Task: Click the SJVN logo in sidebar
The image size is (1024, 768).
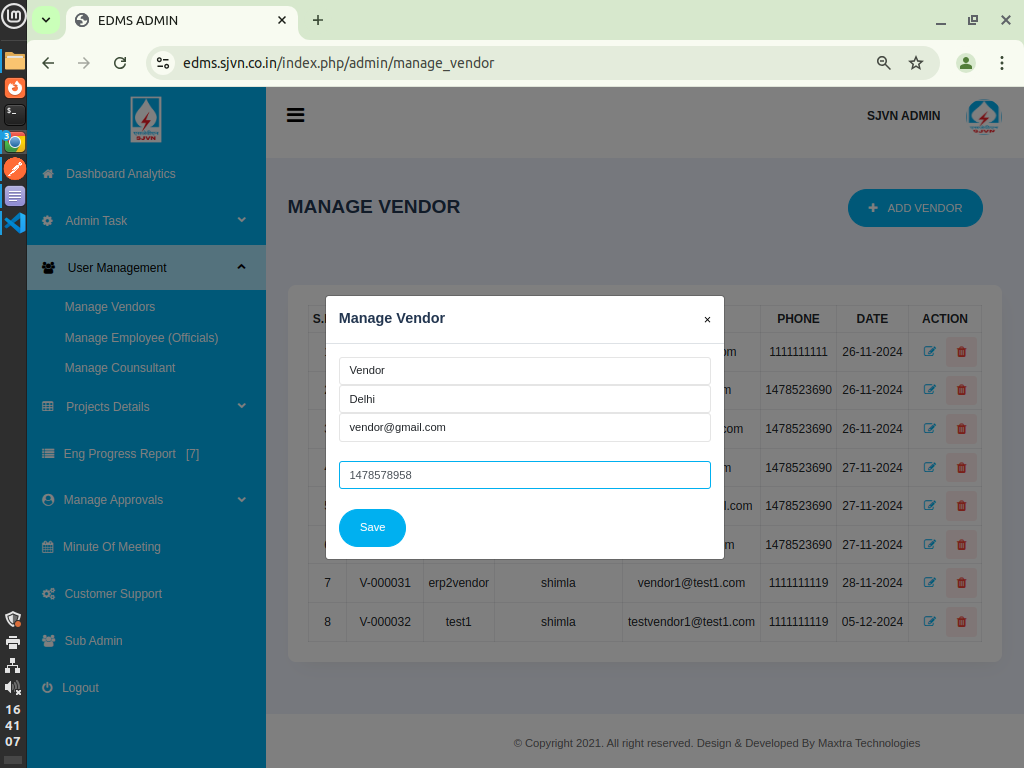Action: click(x=146, y=119)
